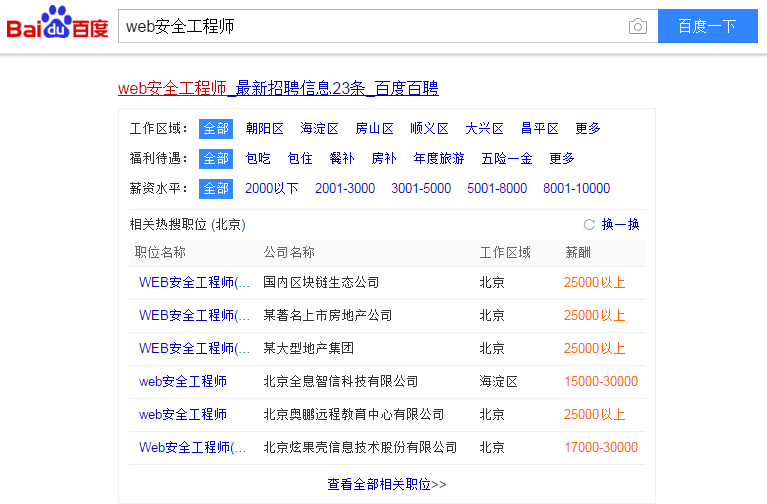767x504 pixels.
Task: Filter benefits by 包住
Action: pyautogui.click(x=300, y=159)
